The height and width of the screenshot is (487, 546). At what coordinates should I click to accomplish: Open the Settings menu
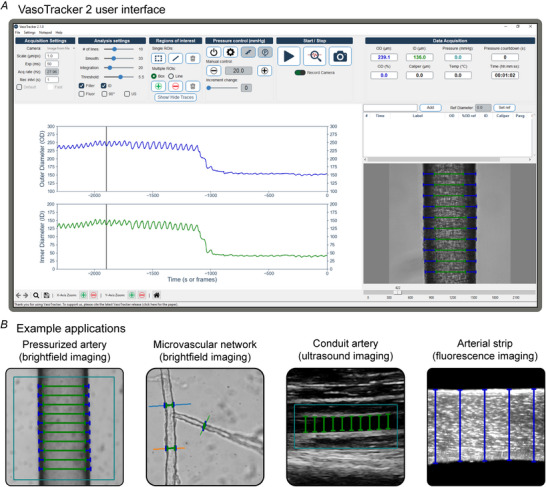[30, 32]
